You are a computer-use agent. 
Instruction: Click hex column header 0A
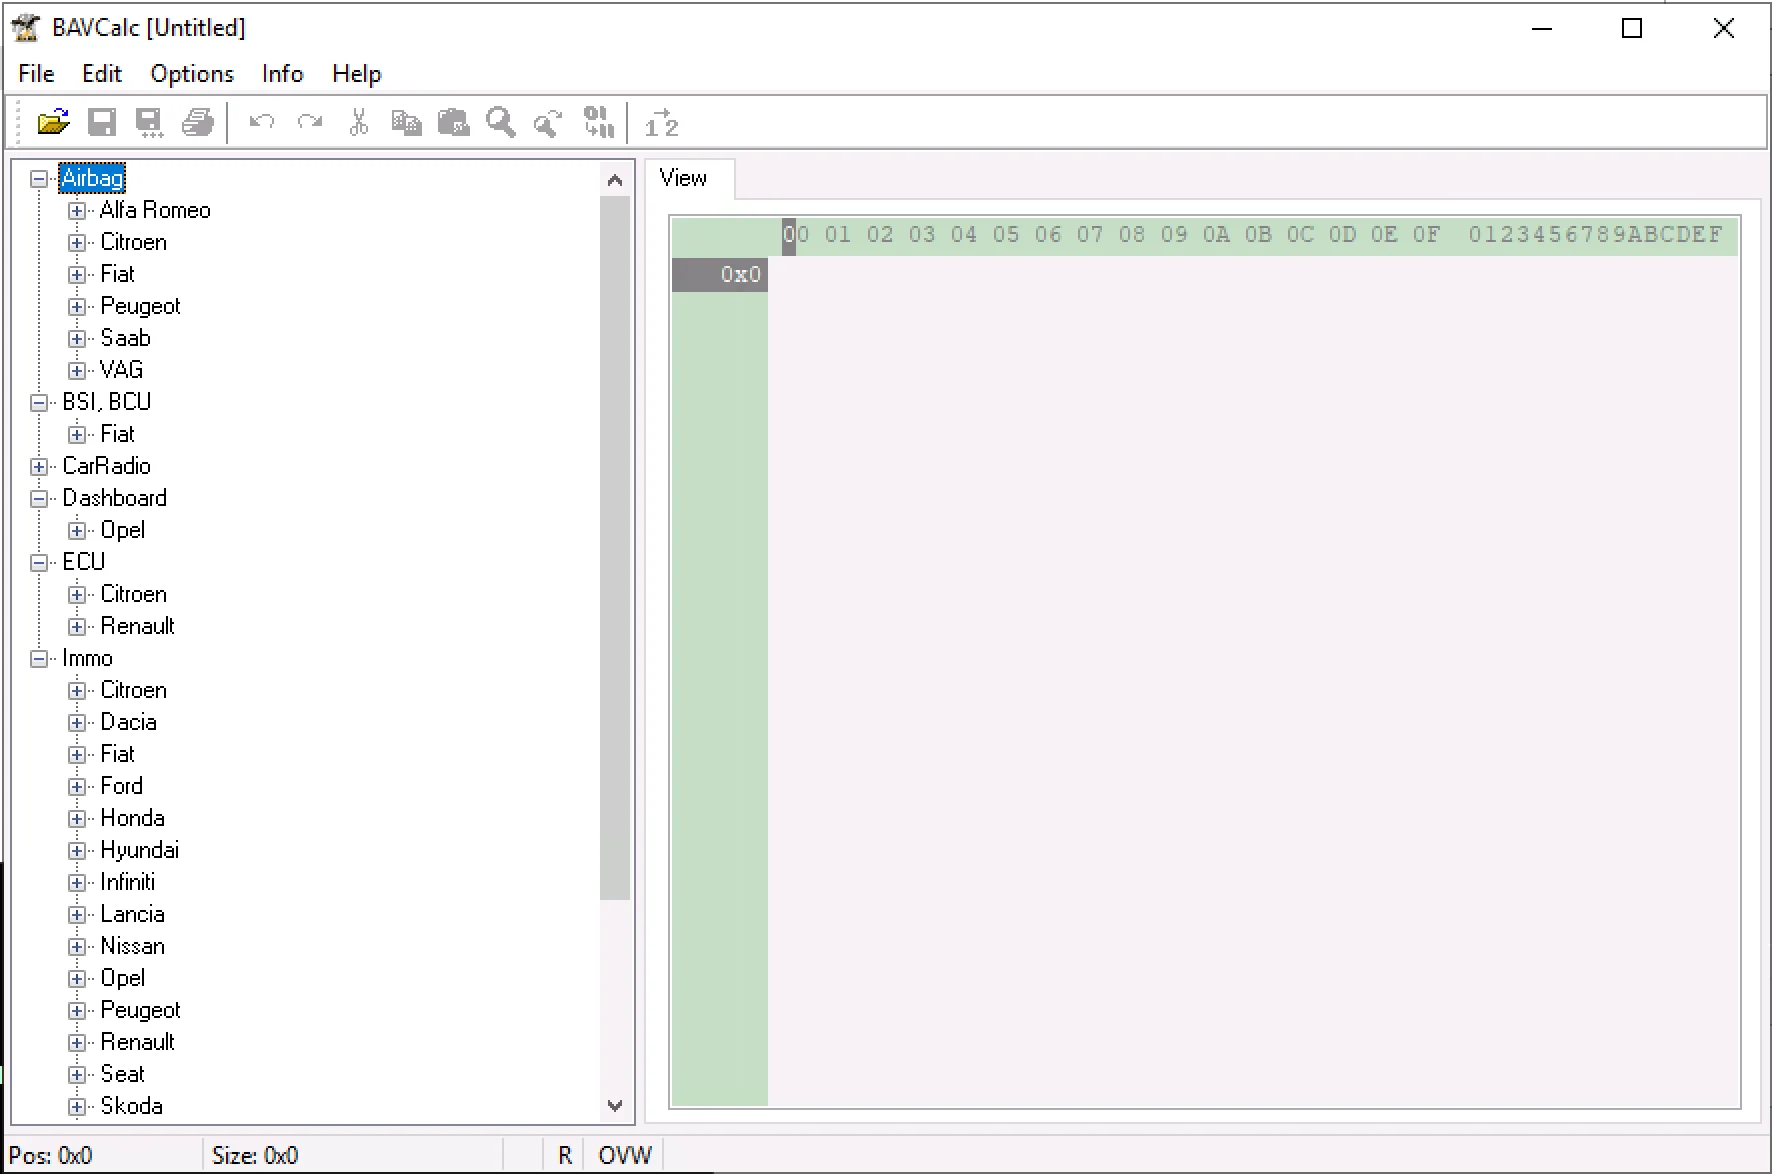1216,235
